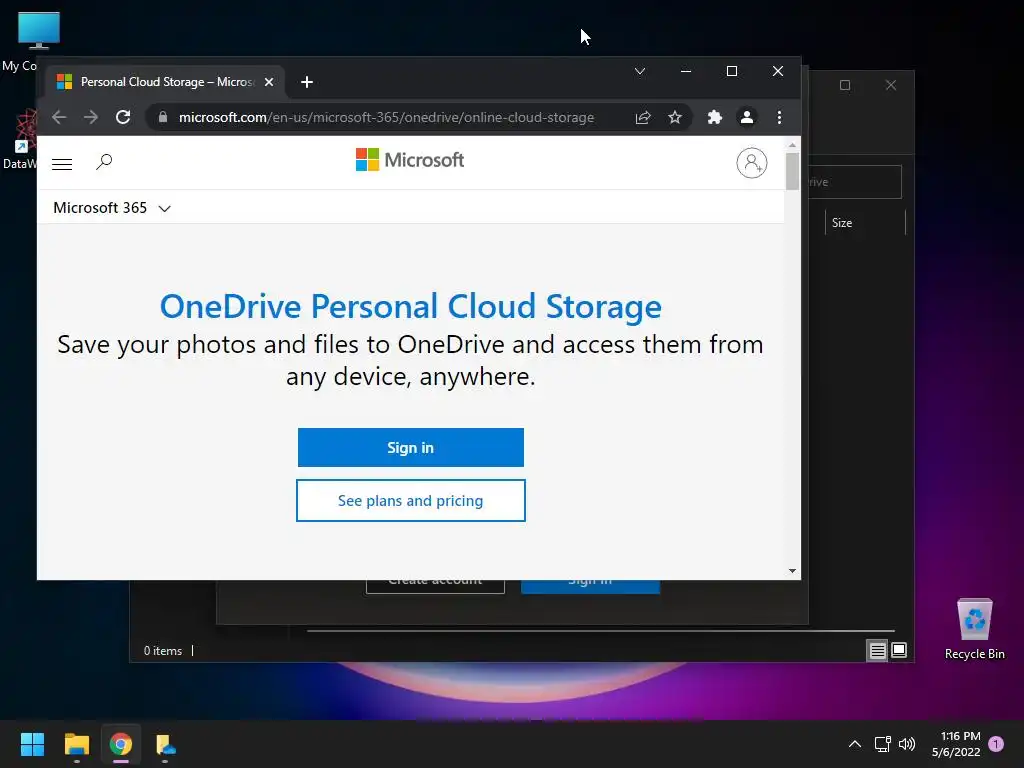Reload the Microsoft page
Image resolution: width=1024 pixels, height=768 pixels.
click(123, 118)
